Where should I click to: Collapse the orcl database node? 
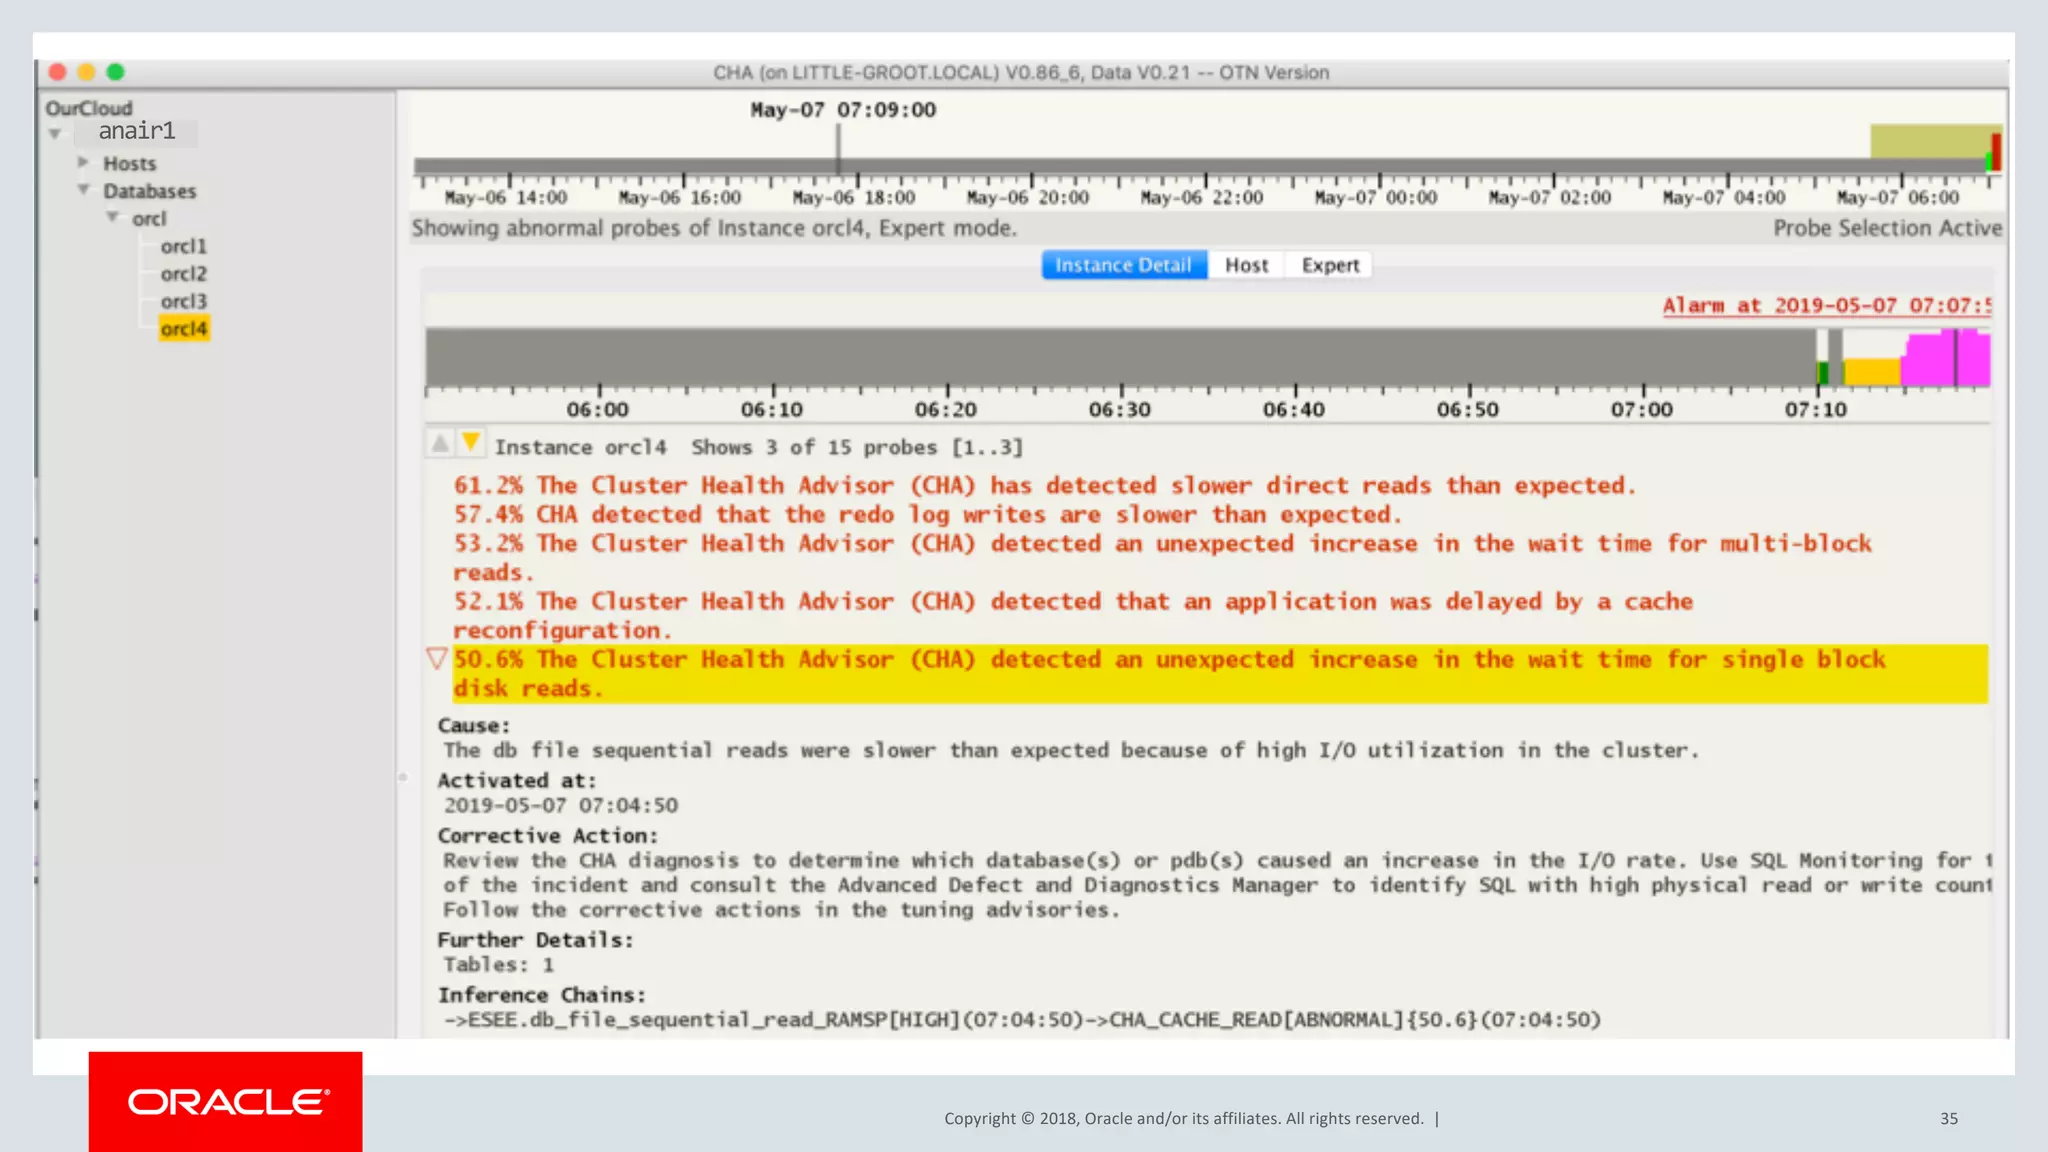coord(113,217)
